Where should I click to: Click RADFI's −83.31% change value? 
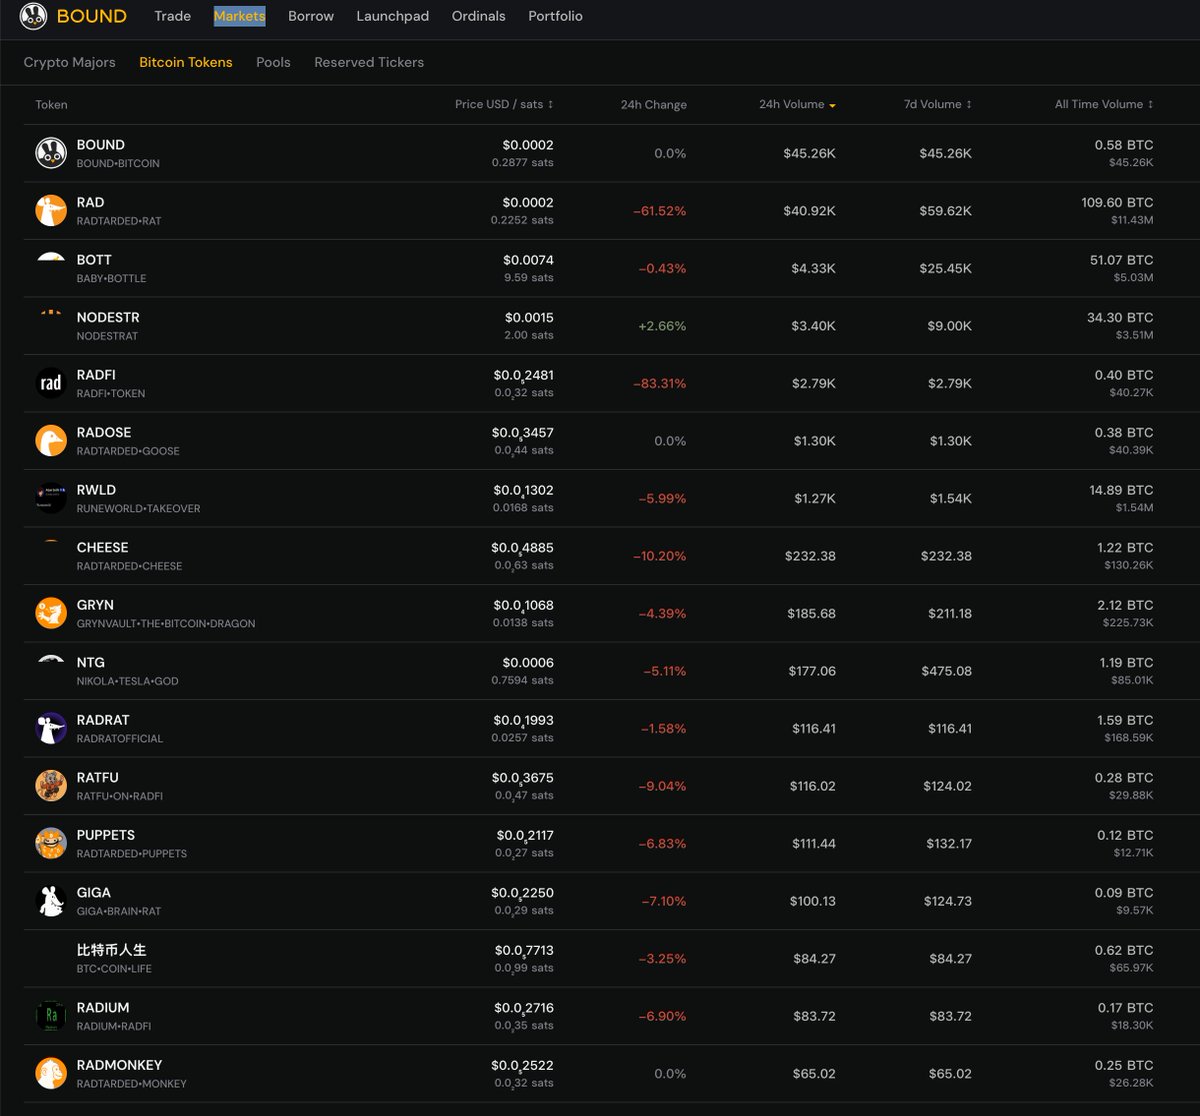pos(659,383)
